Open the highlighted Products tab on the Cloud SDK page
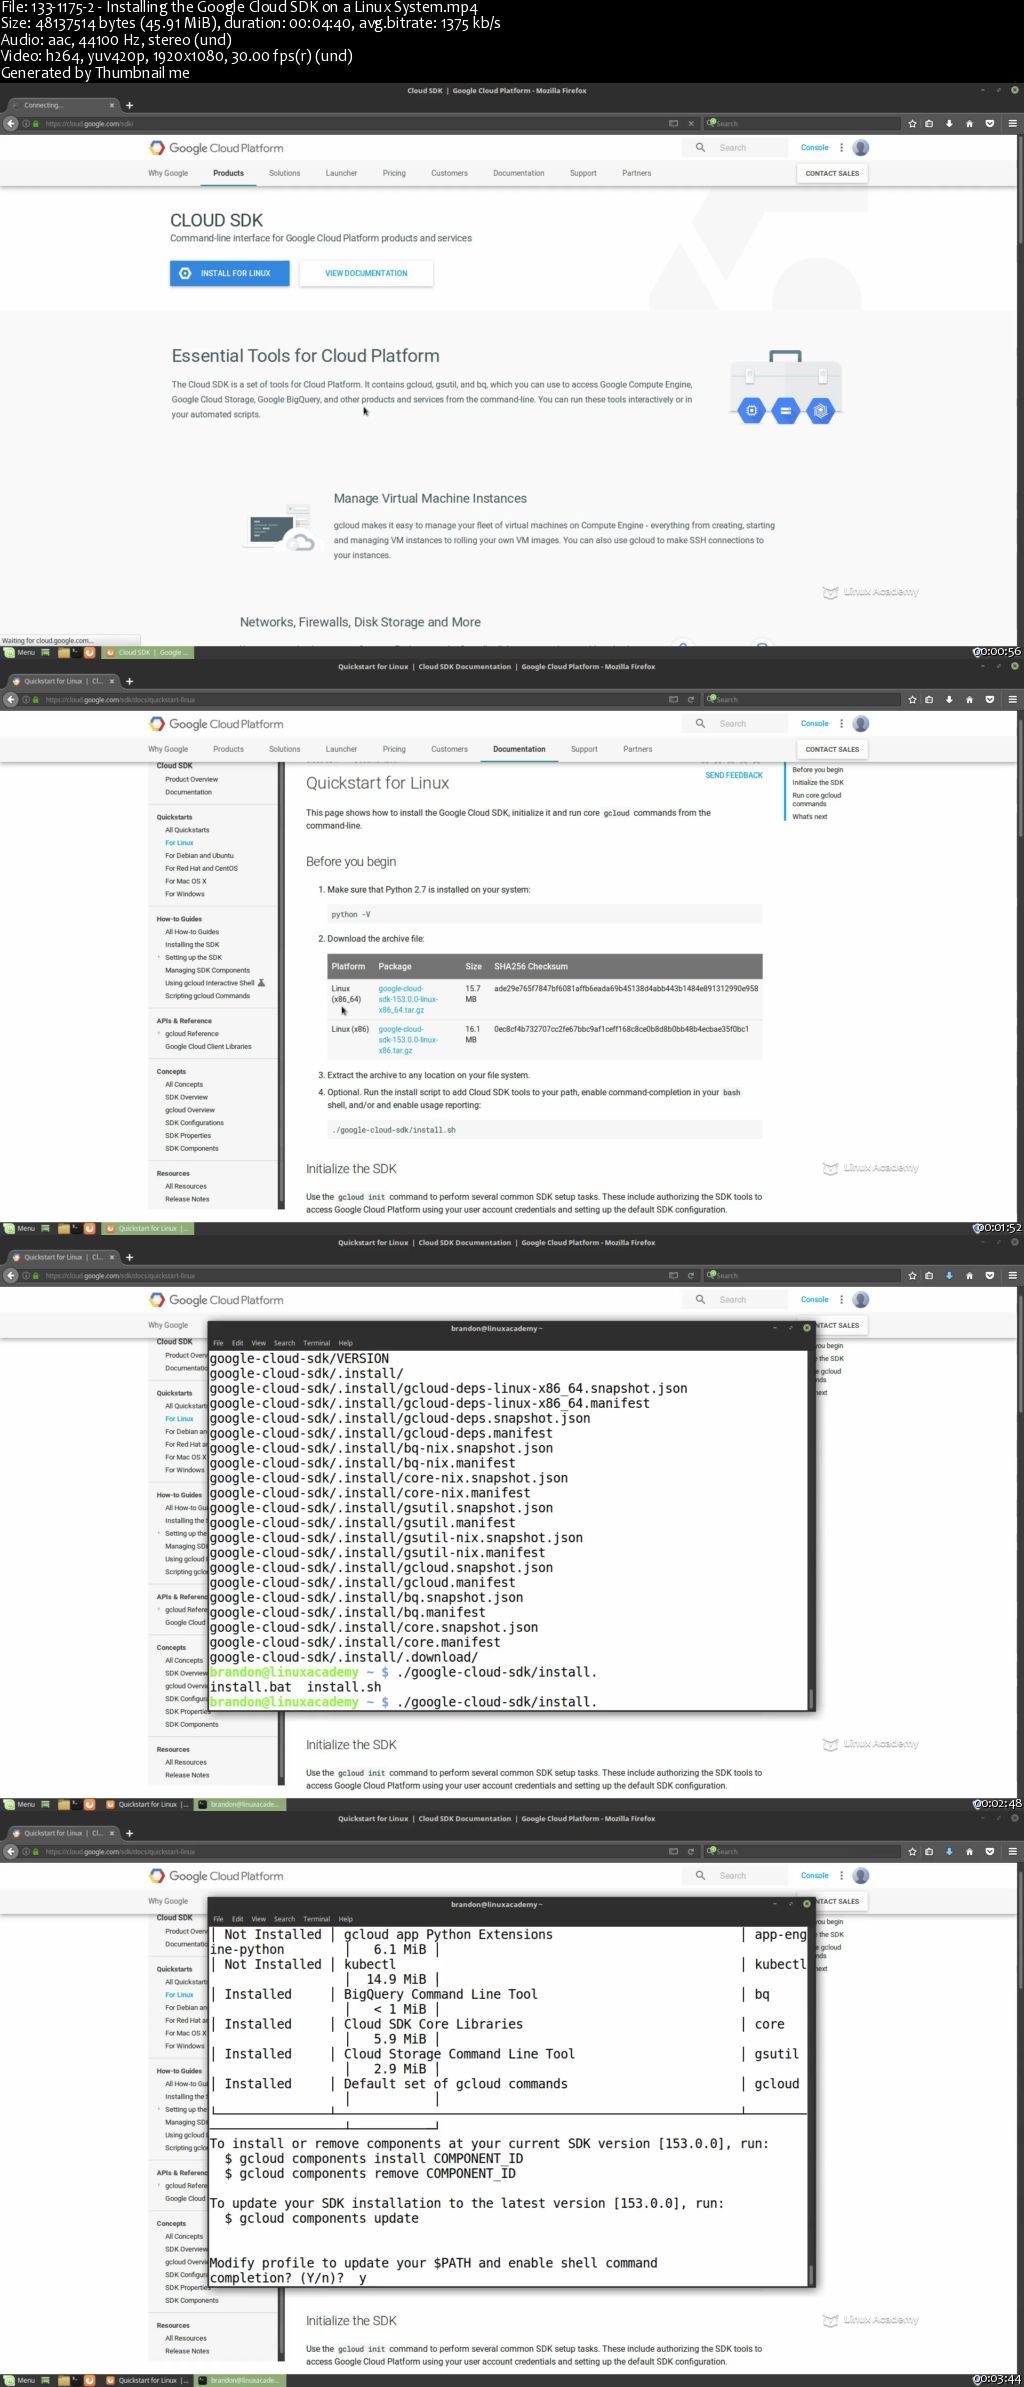This screenshot has width=1024, height=2387. pyautogui.click(x=228, y=173)
